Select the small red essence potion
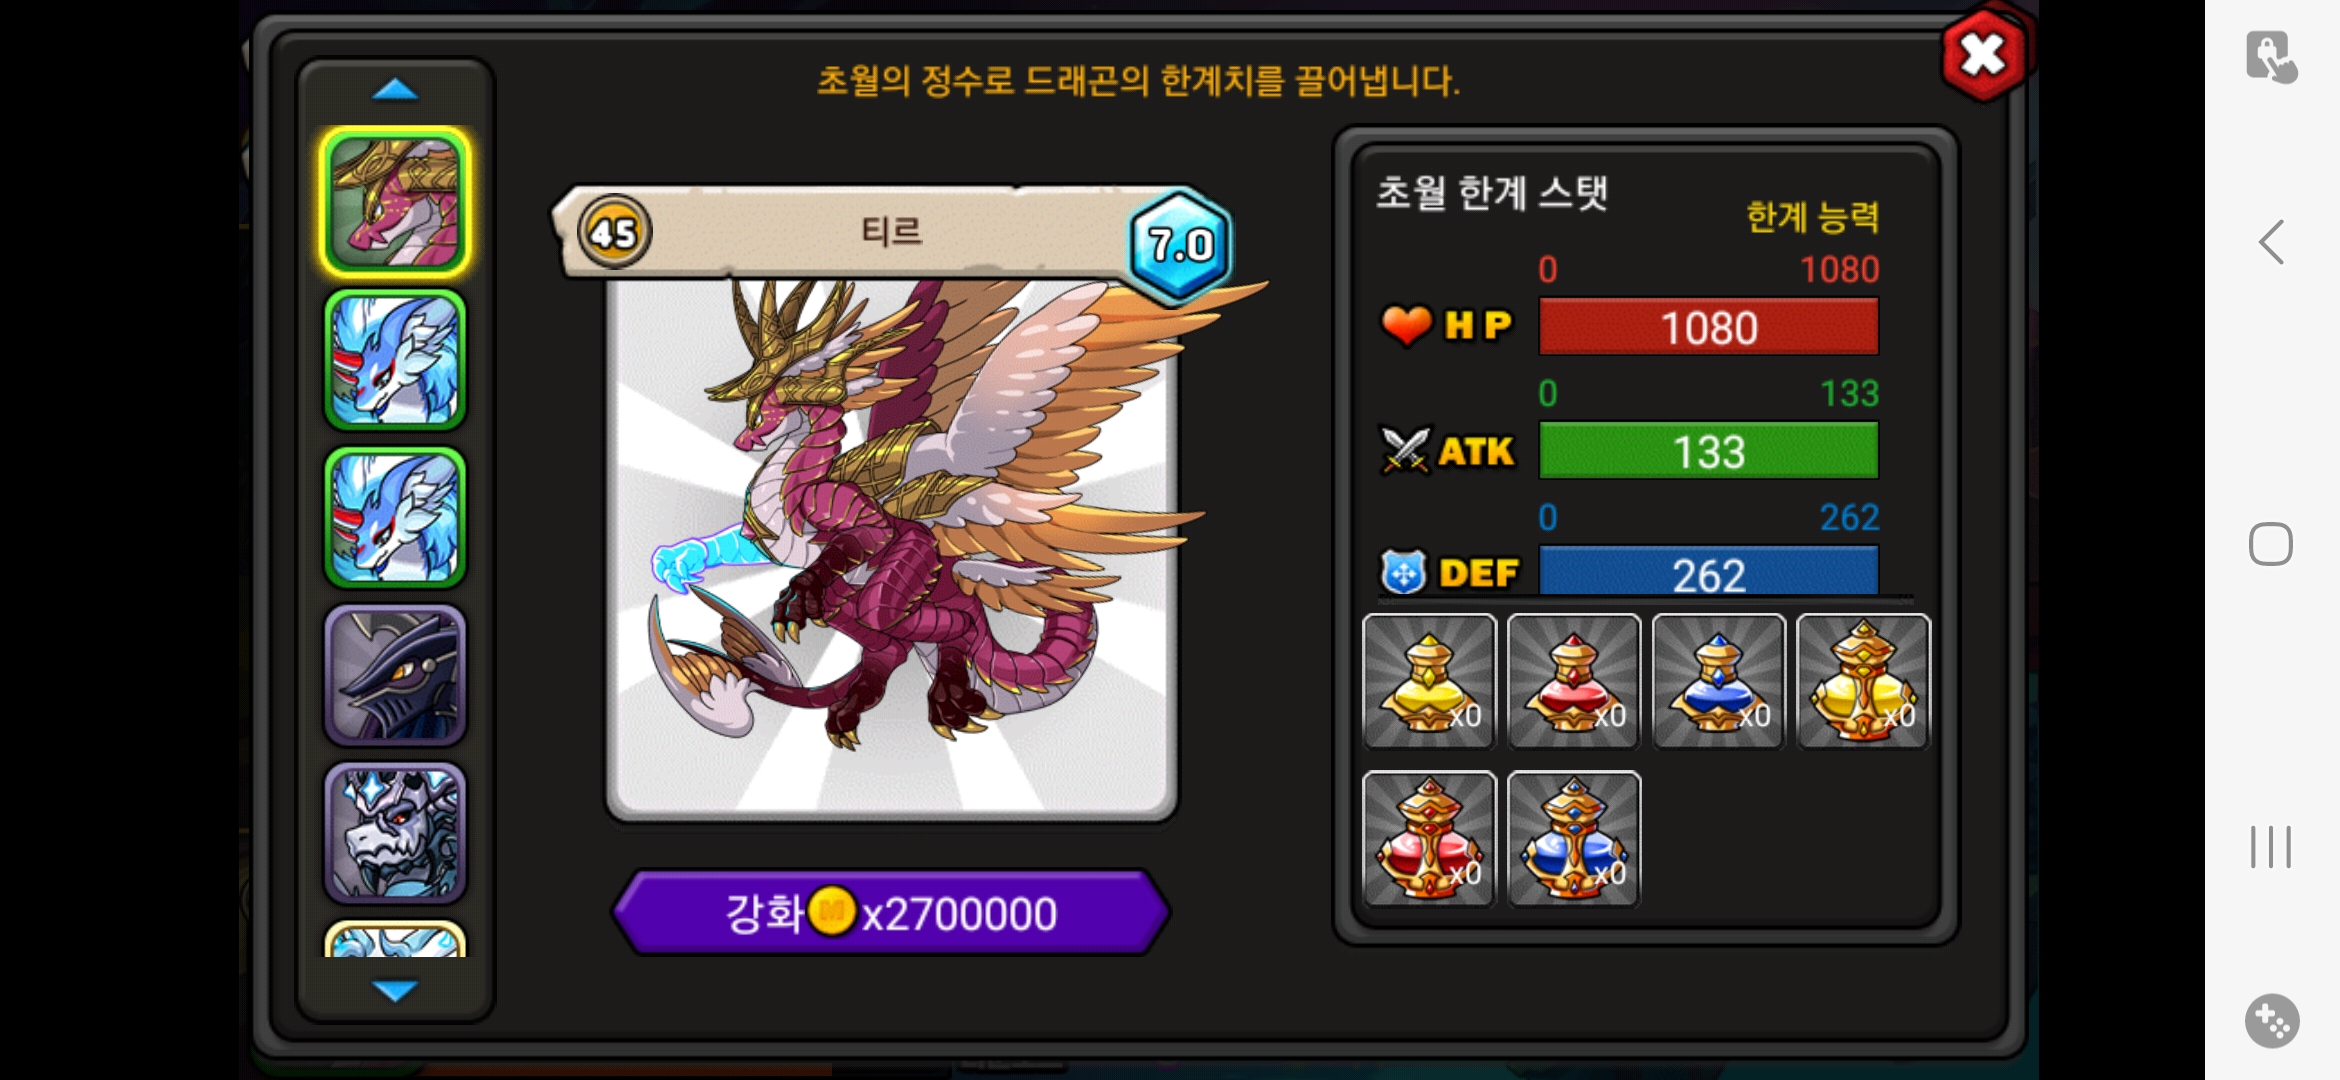 [x=1574, y=681]
